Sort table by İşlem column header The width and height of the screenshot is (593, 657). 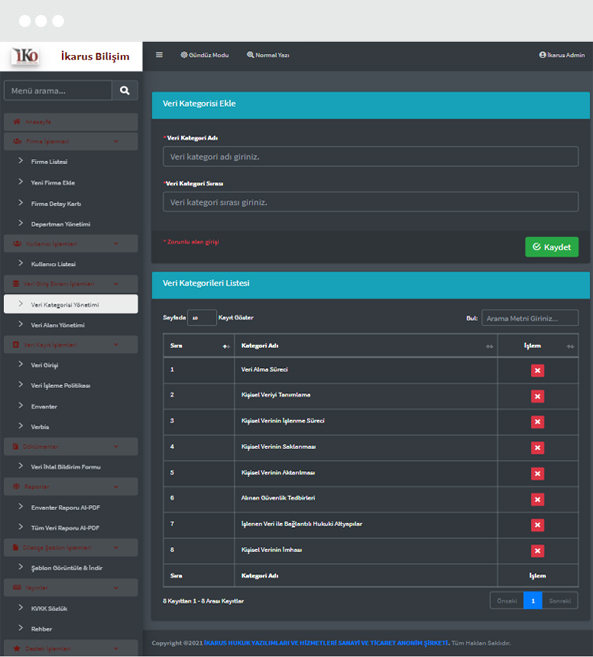point(538,346)
